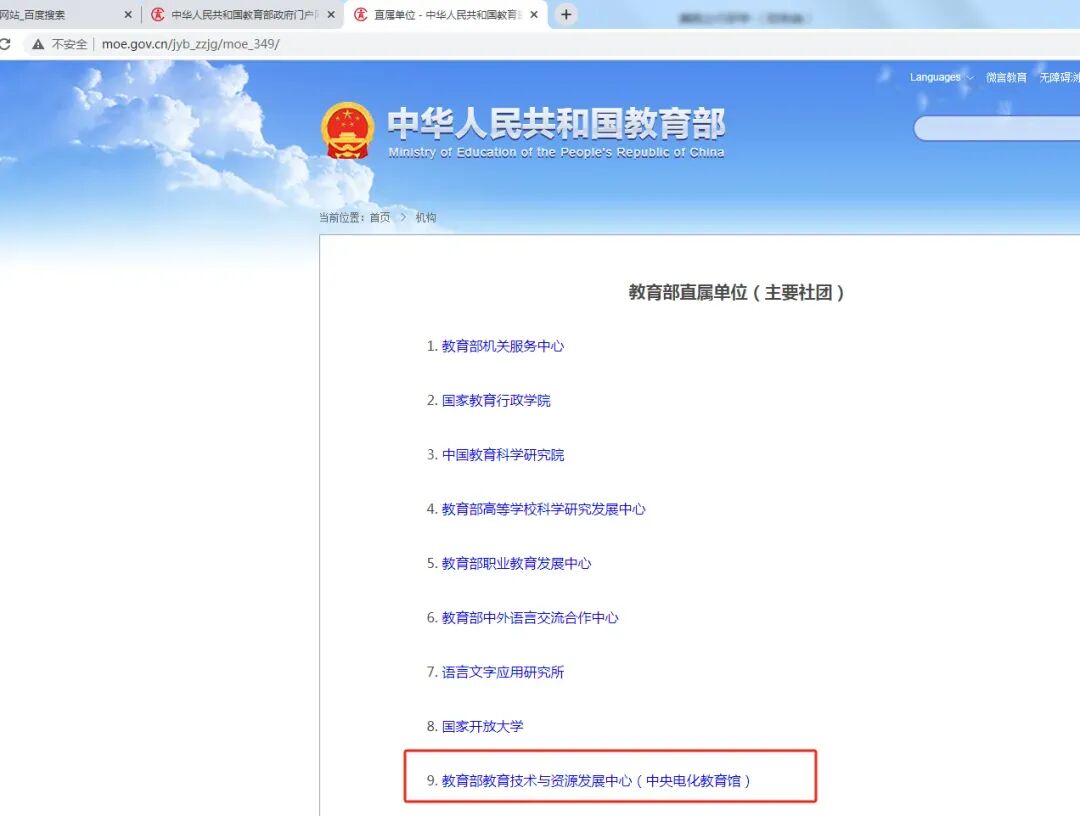1080x816 pixels.
Task: Click the site search input field
Action: 997,129
